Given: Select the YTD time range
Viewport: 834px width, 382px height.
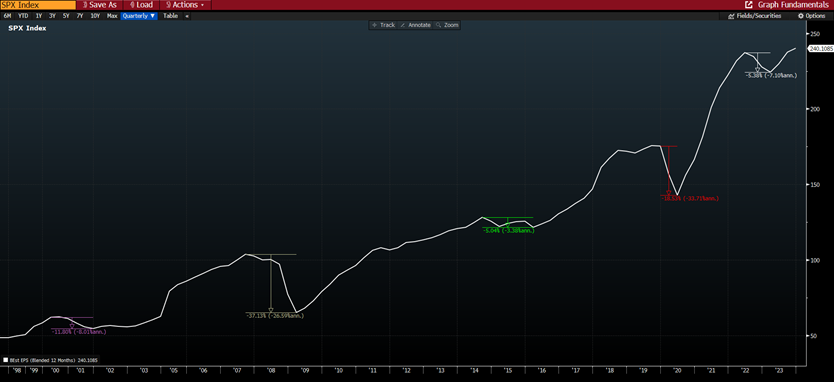Looking at the screenshot, I should coord(23,16).
